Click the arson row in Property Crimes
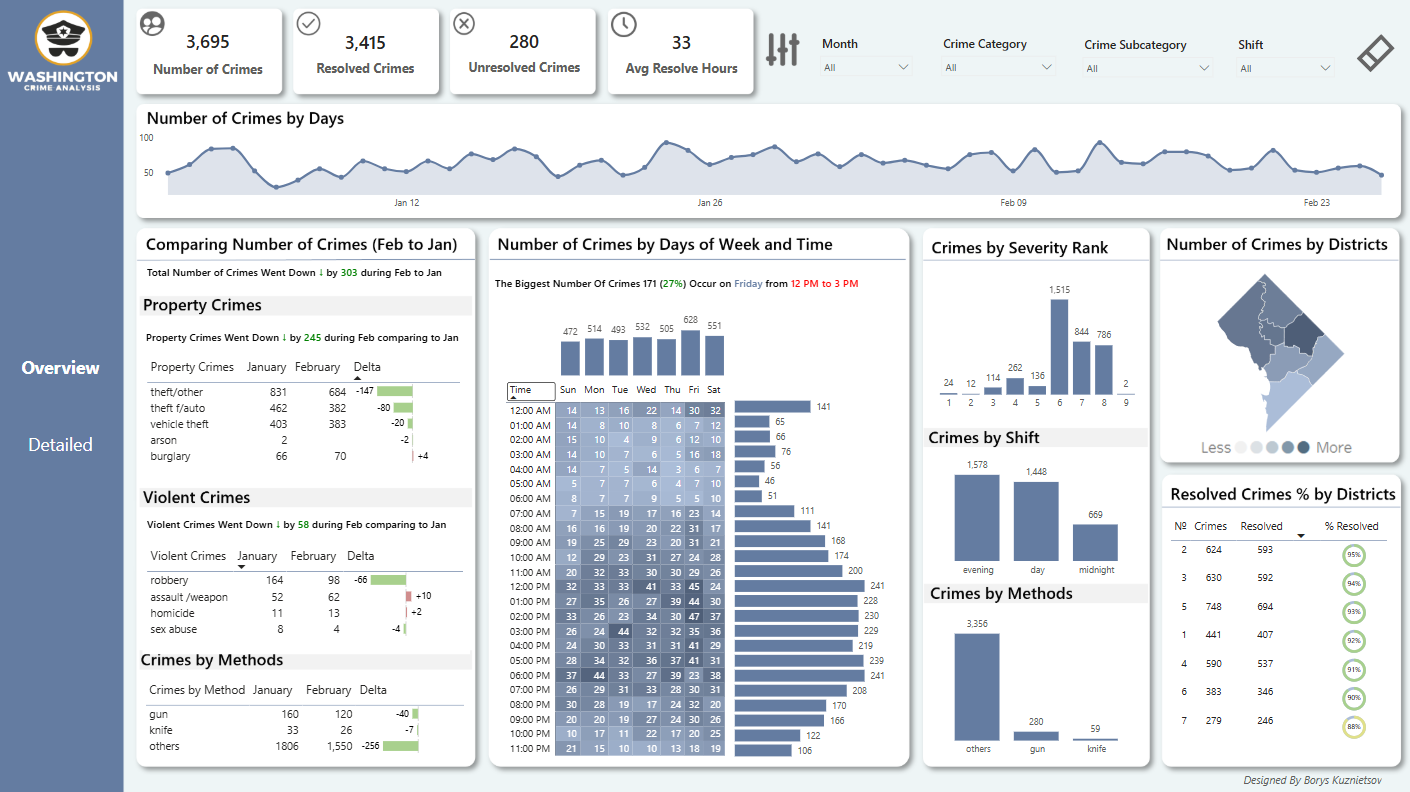The height and width of the screenshot is (792, 1410). 304,440
